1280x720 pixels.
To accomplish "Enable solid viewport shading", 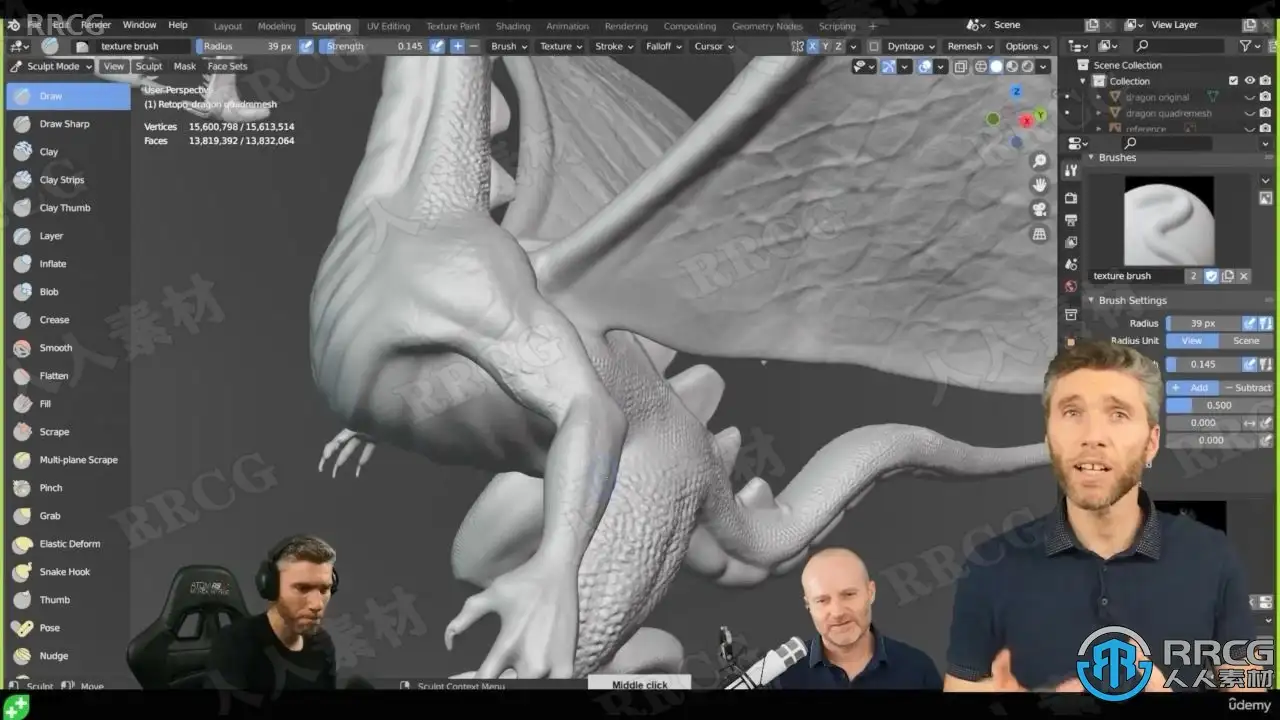I will click(996, 67).
